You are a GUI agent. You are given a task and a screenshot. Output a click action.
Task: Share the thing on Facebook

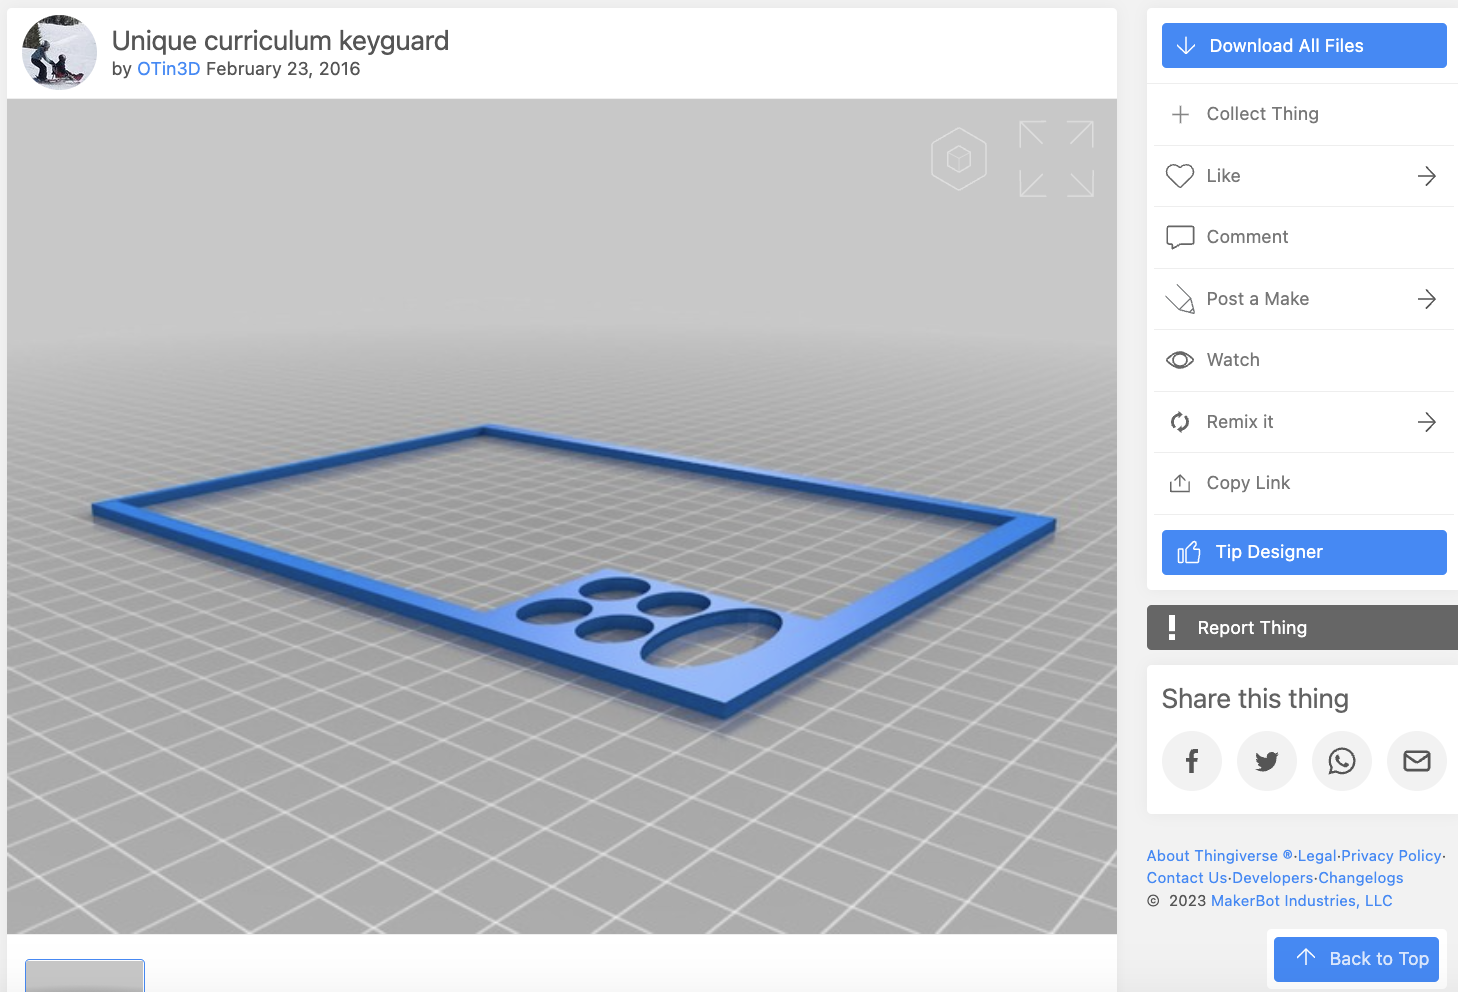pyautogui.click(x=1191, y=760)
